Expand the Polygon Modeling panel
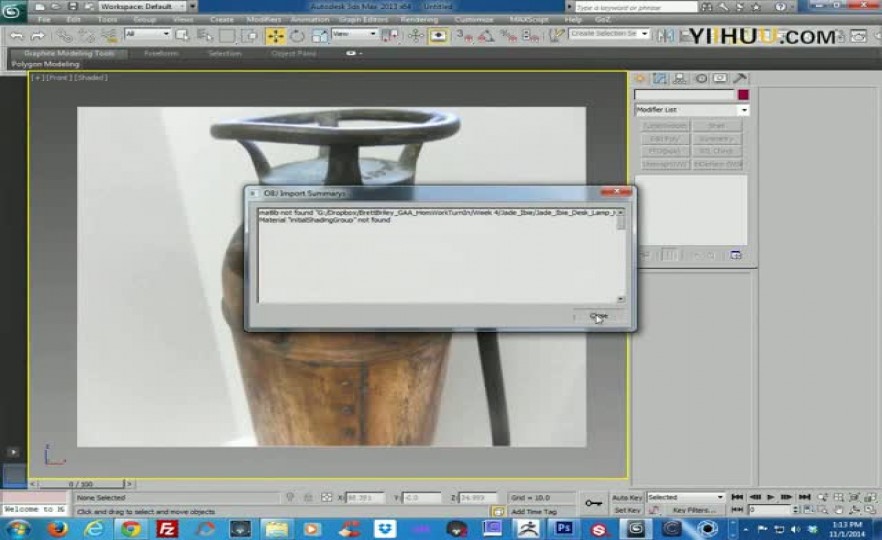Viewport: 882px width, 540px height. [x=46, y=64]
